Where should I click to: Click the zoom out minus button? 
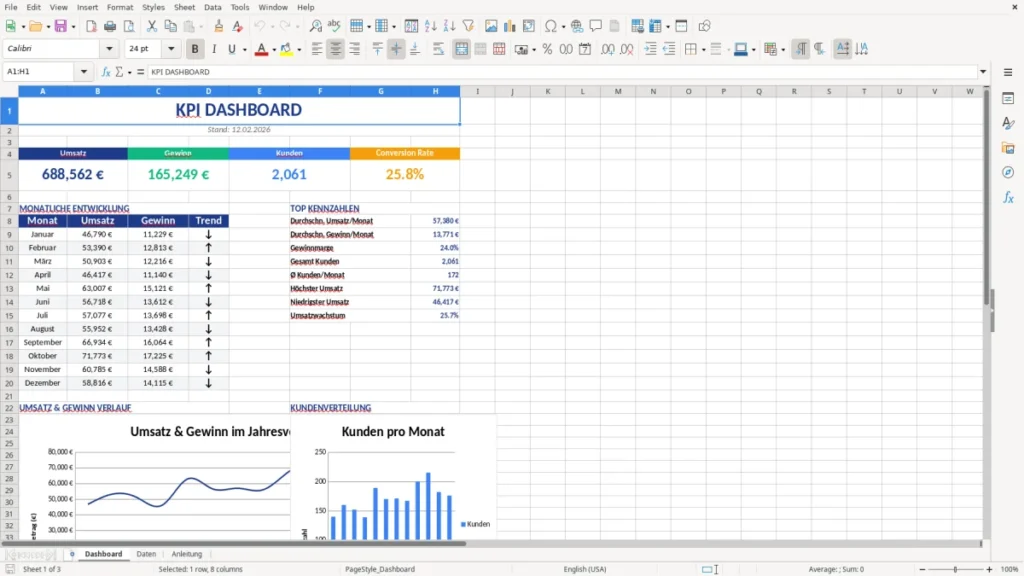click(922, 569)
